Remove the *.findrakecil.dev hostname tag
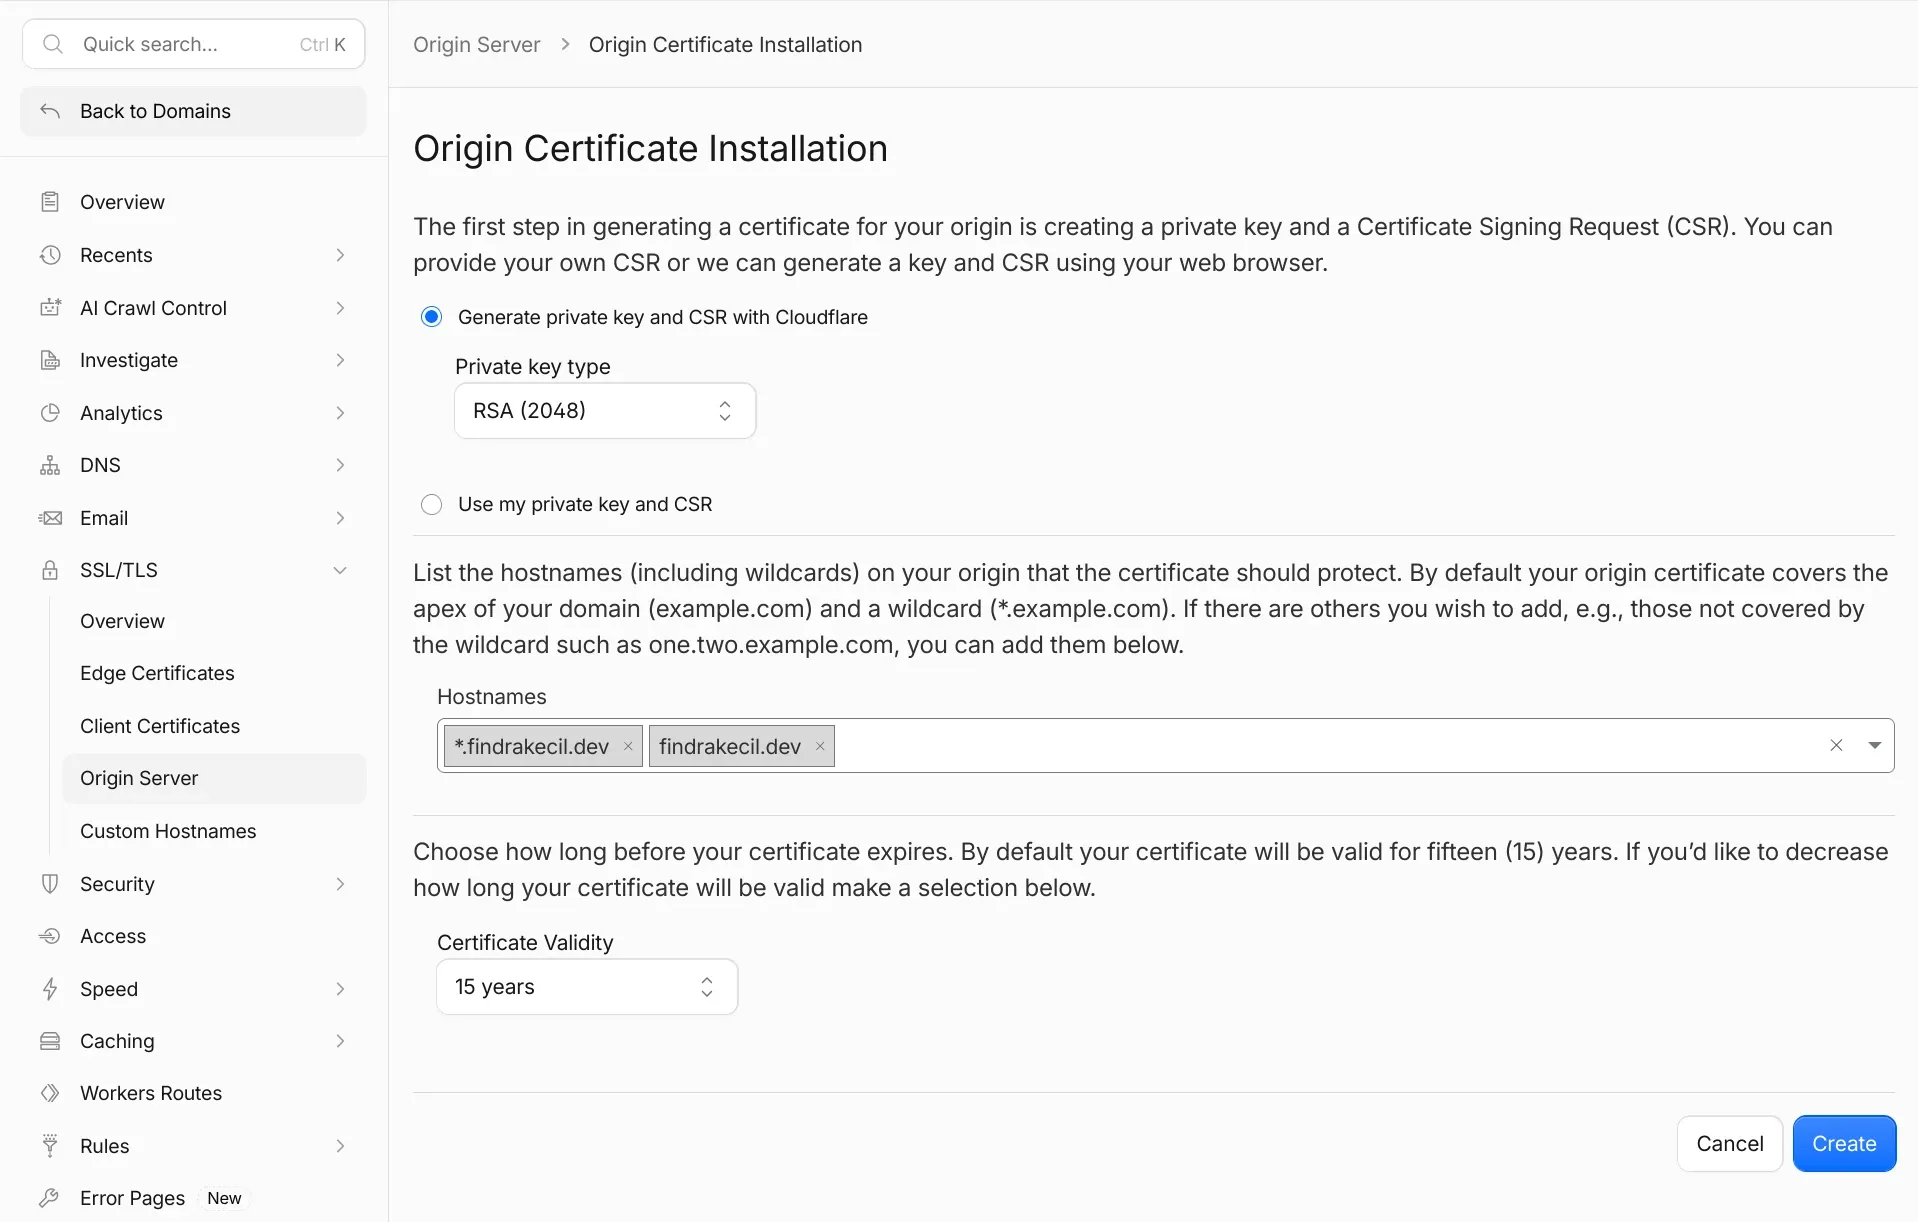The height and width of the screenshot is (1222, 1918). point(628,746)
